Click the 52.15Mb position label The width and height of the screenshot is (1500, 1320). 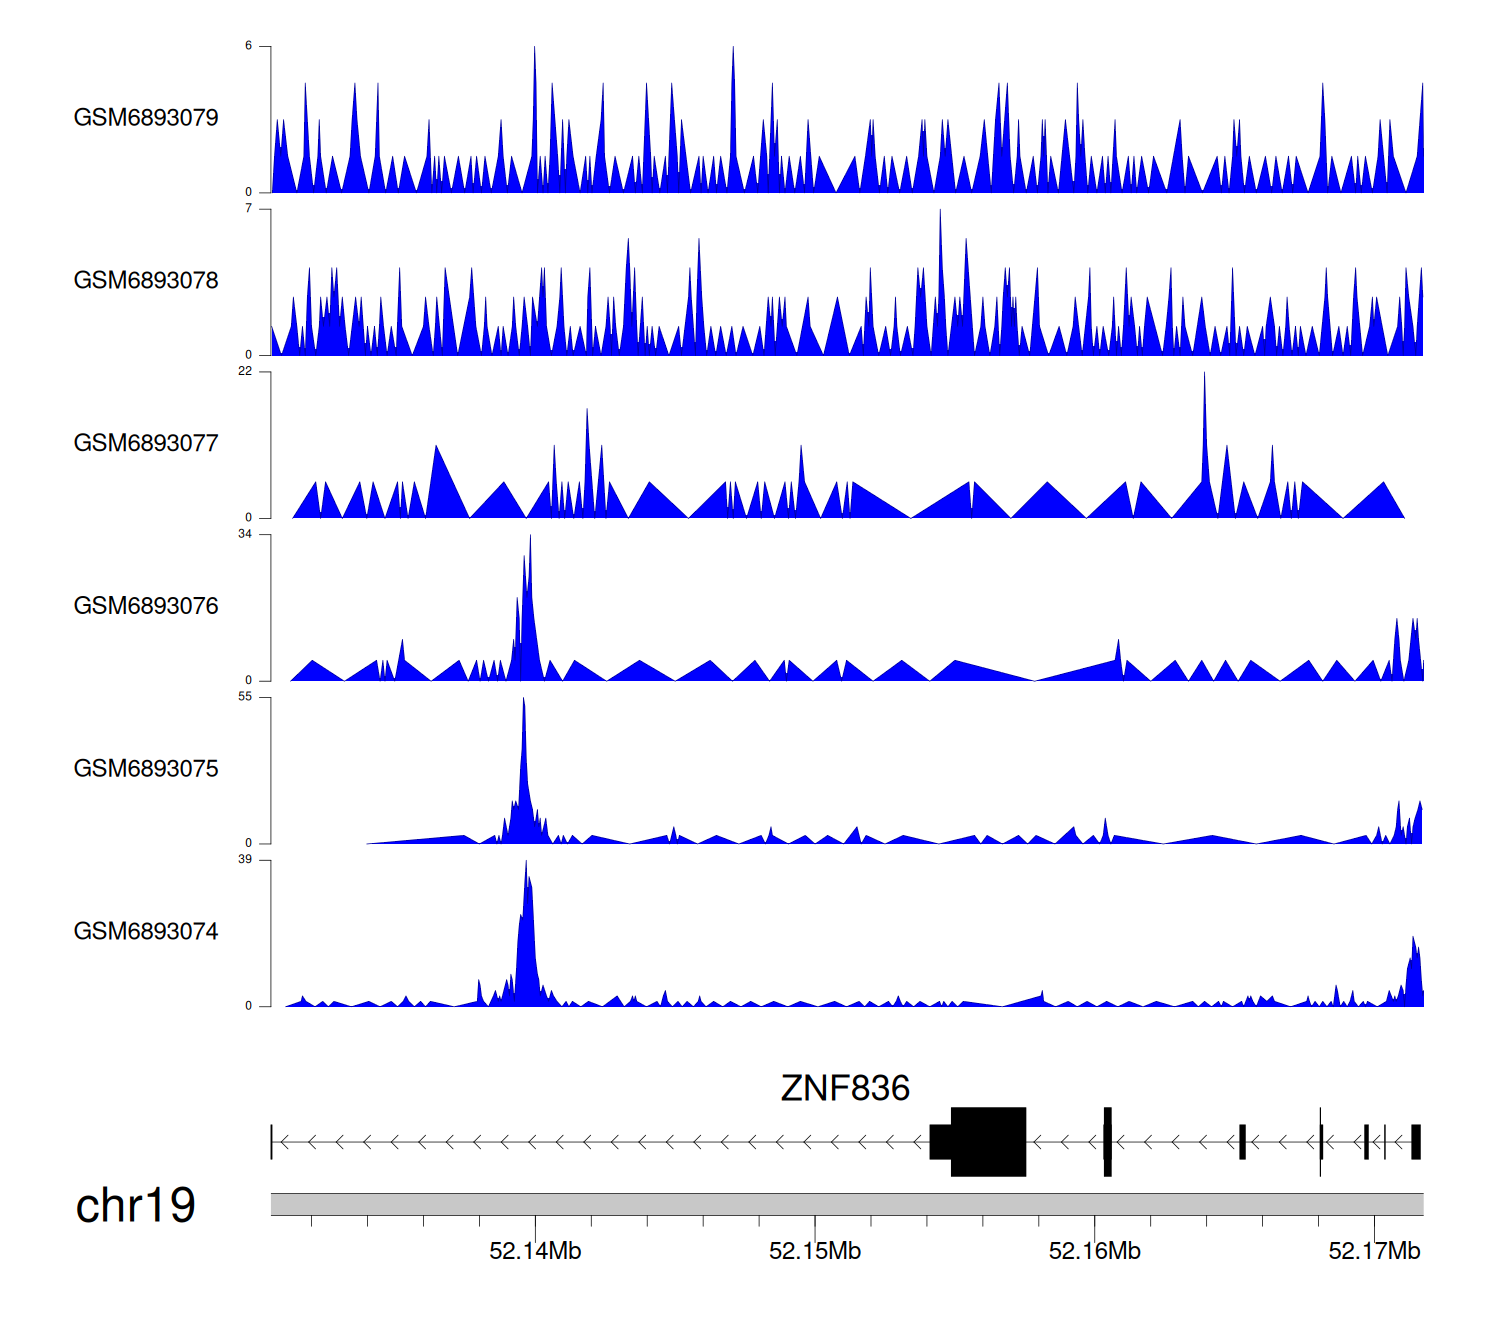(815, 1251)
